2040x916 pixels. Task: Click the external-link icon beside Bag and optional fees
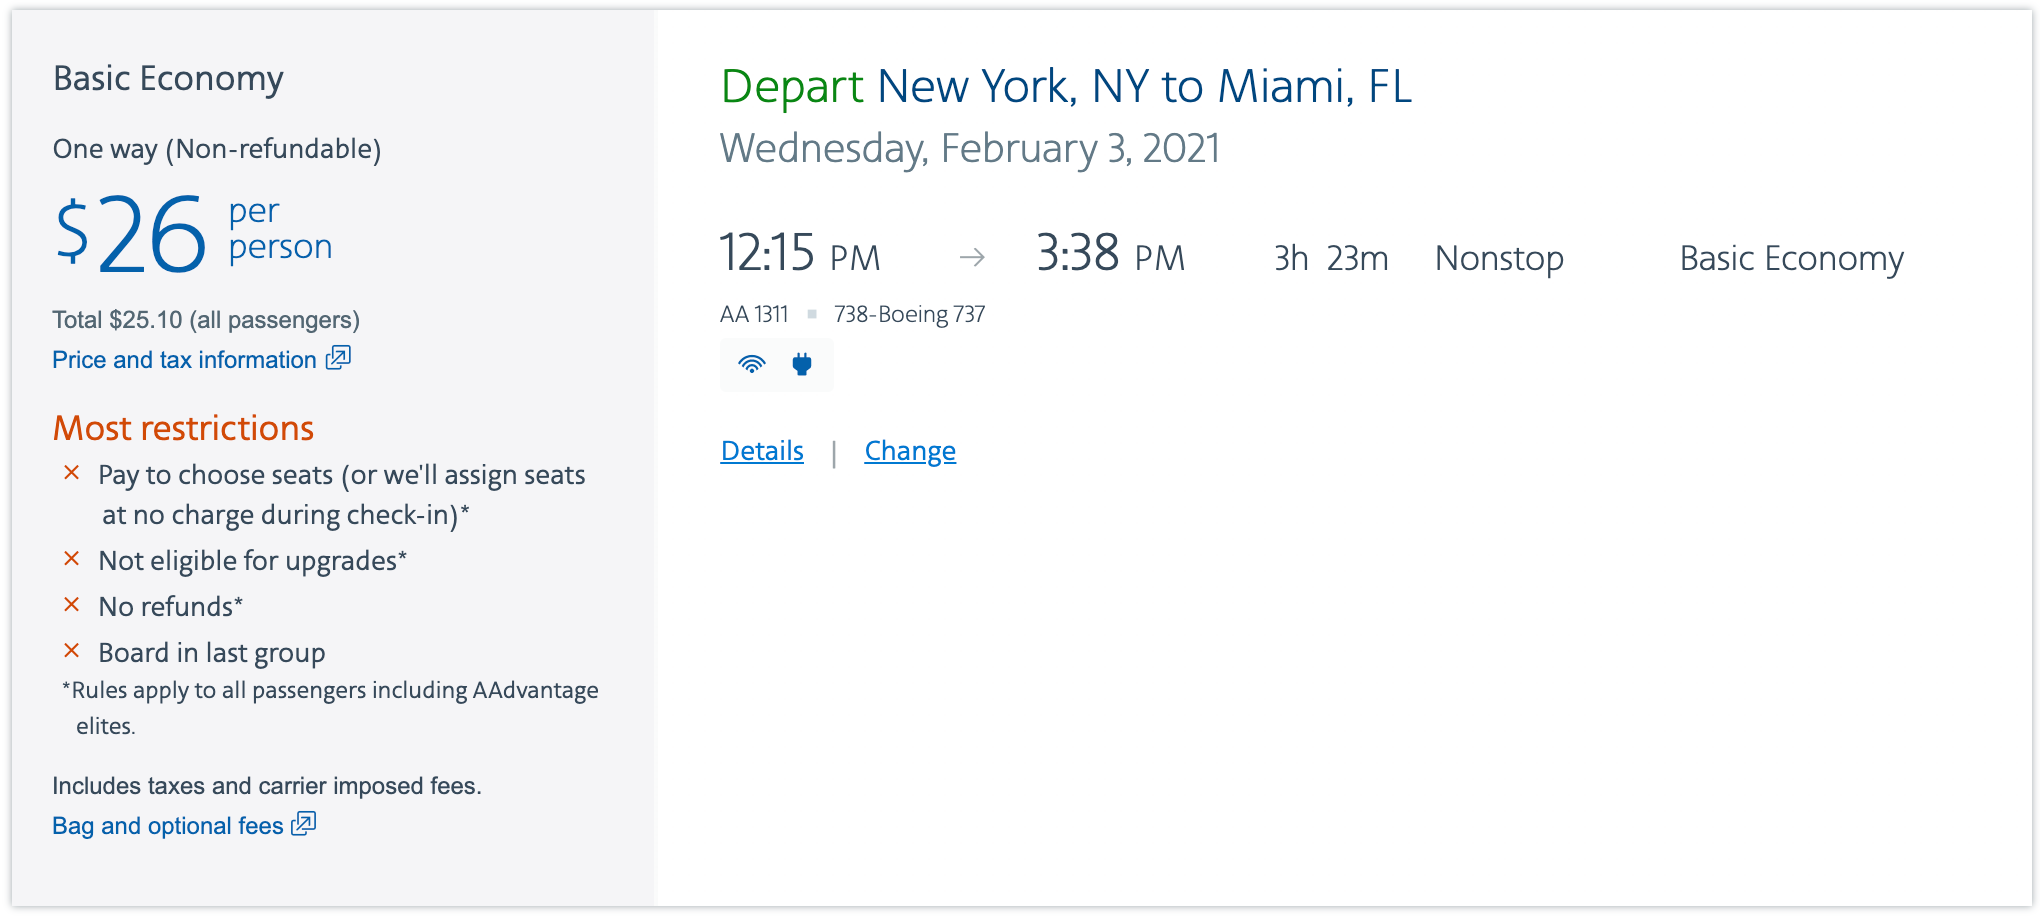click(x=304, y=824)
